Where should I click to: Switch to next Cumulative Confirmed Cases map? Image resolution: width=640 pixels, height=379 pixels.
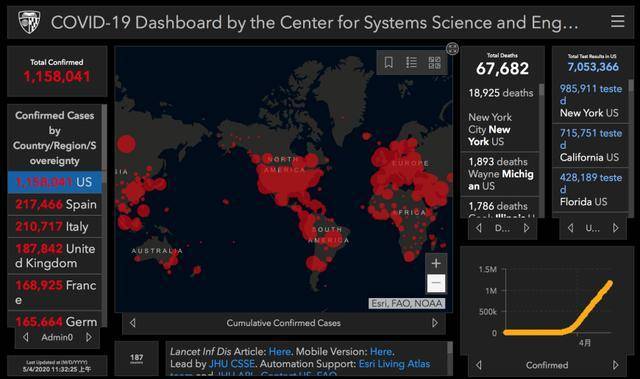pyautogui.click(x=435, y=323)
